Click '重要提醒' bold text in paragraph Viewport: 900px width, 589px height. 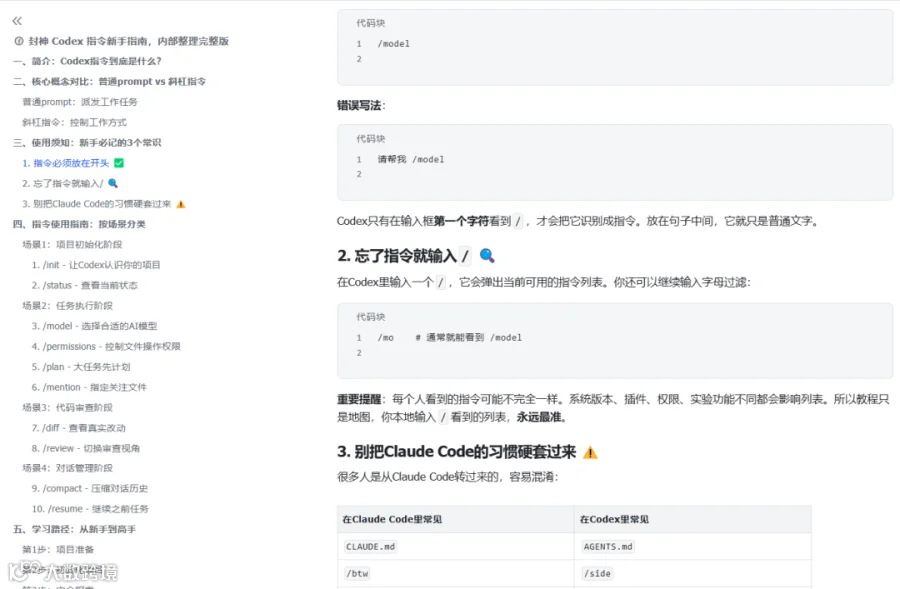coord(359,400)
